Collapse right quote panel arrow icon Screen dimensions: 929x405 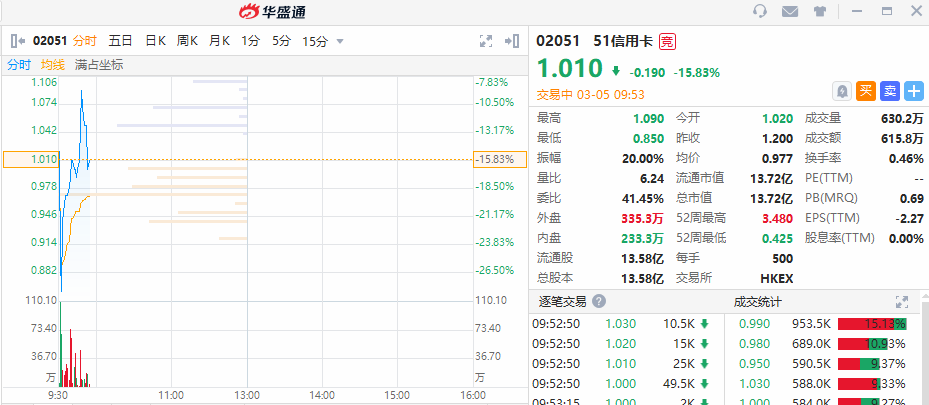(x=513, y=41)
